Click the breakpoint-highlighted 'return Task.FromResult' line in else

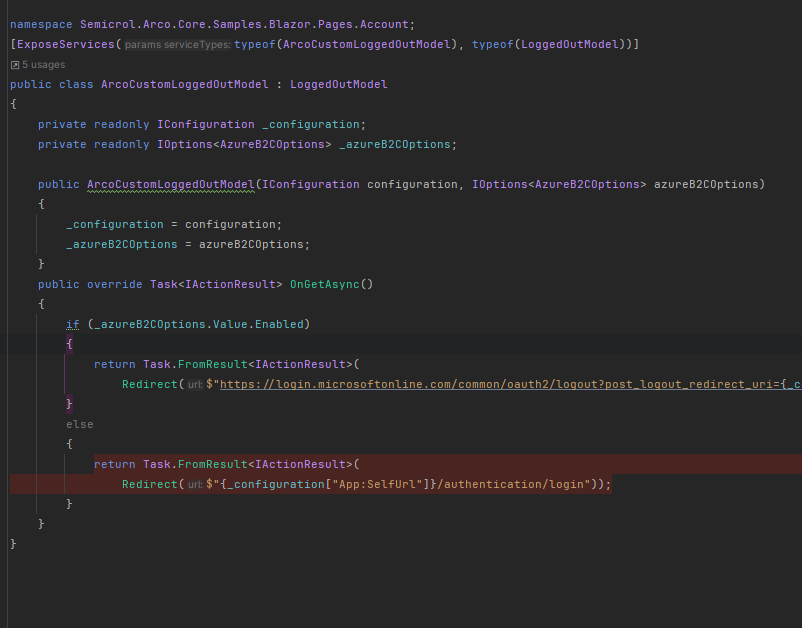click(226, 464)
